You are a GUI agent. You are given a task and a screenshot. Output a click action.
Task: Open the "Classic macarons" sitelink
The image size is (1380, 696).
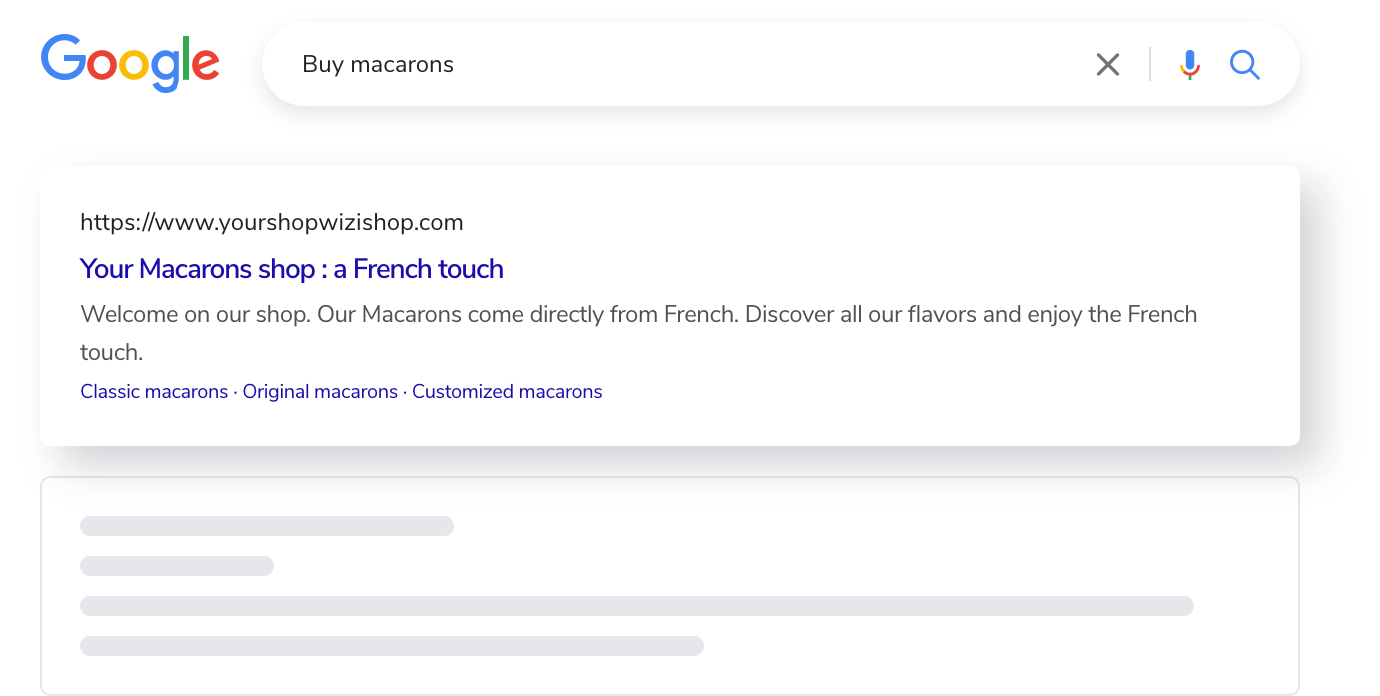coord(154,392)
